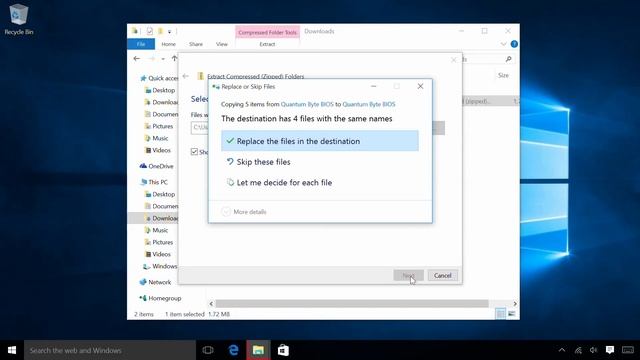
Task: Open the File tab in Explorer
Action: pos(141,44)
